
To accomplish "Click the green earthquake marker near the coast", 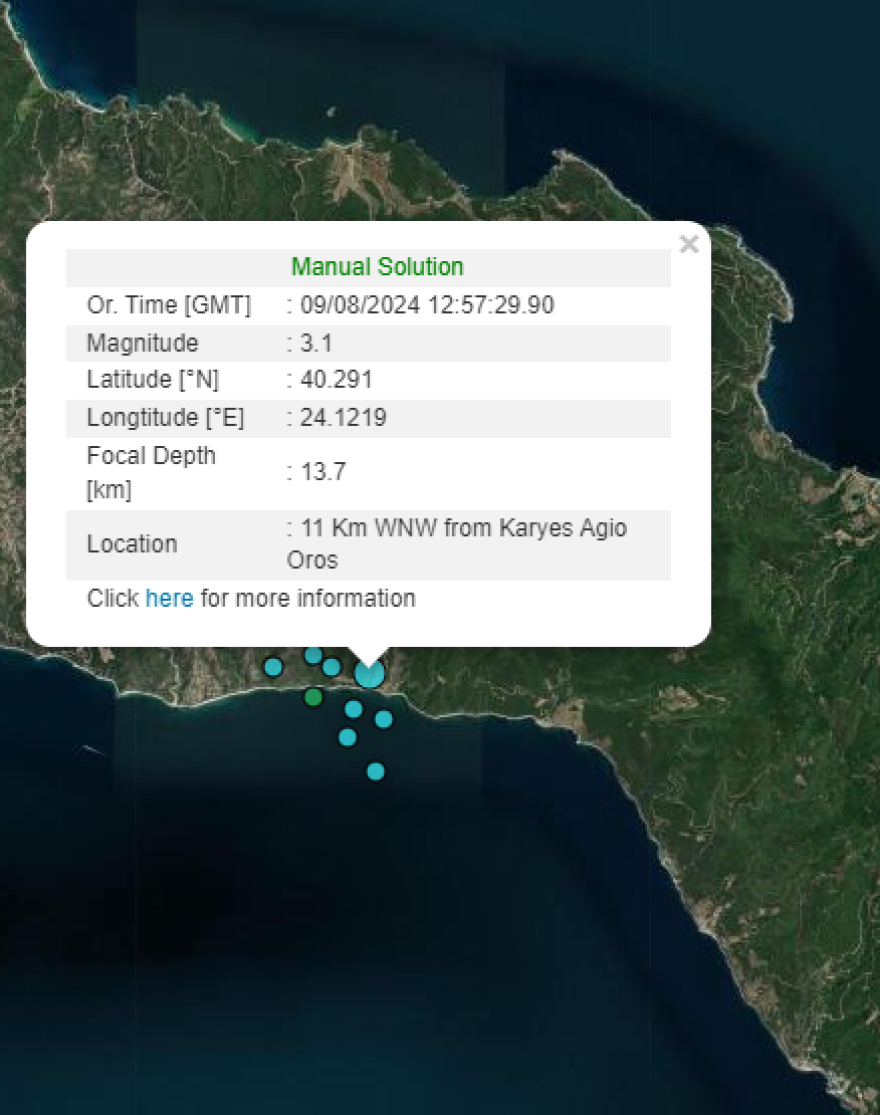I will pyautogui.click(x=313, y=697).
